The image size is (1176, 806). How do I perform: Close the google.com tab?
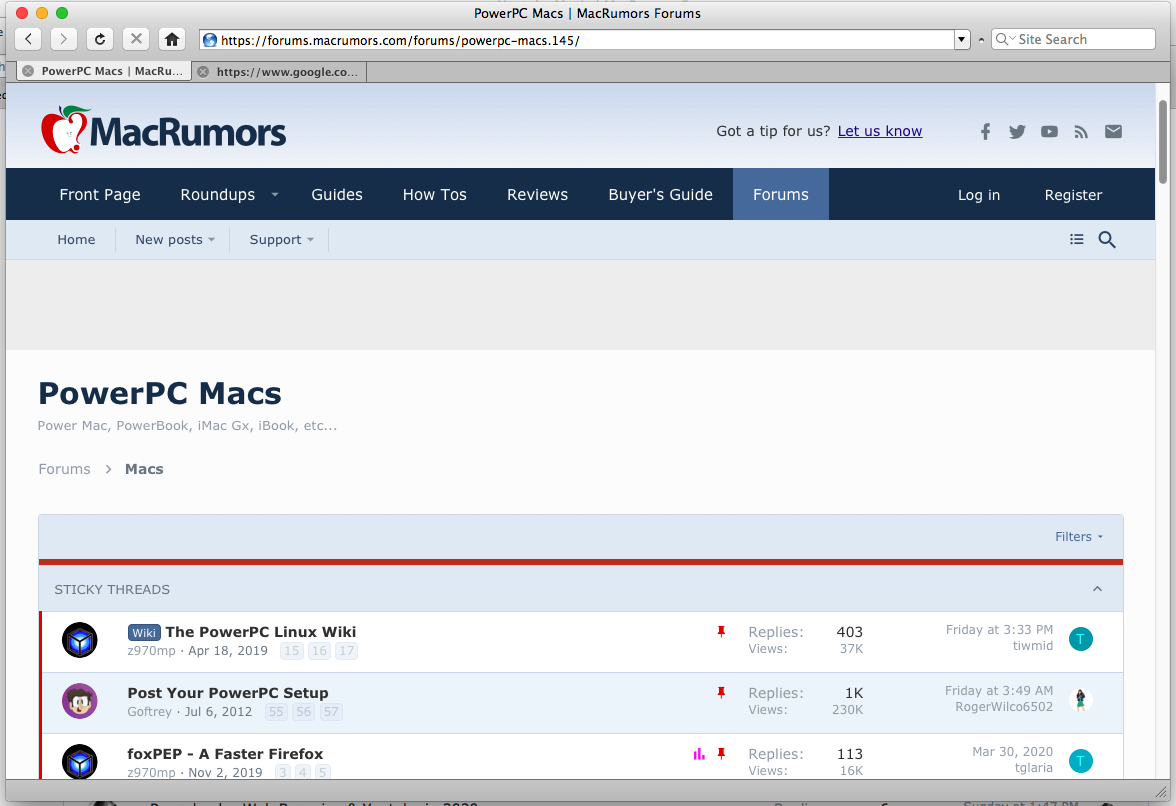(202, 72)
